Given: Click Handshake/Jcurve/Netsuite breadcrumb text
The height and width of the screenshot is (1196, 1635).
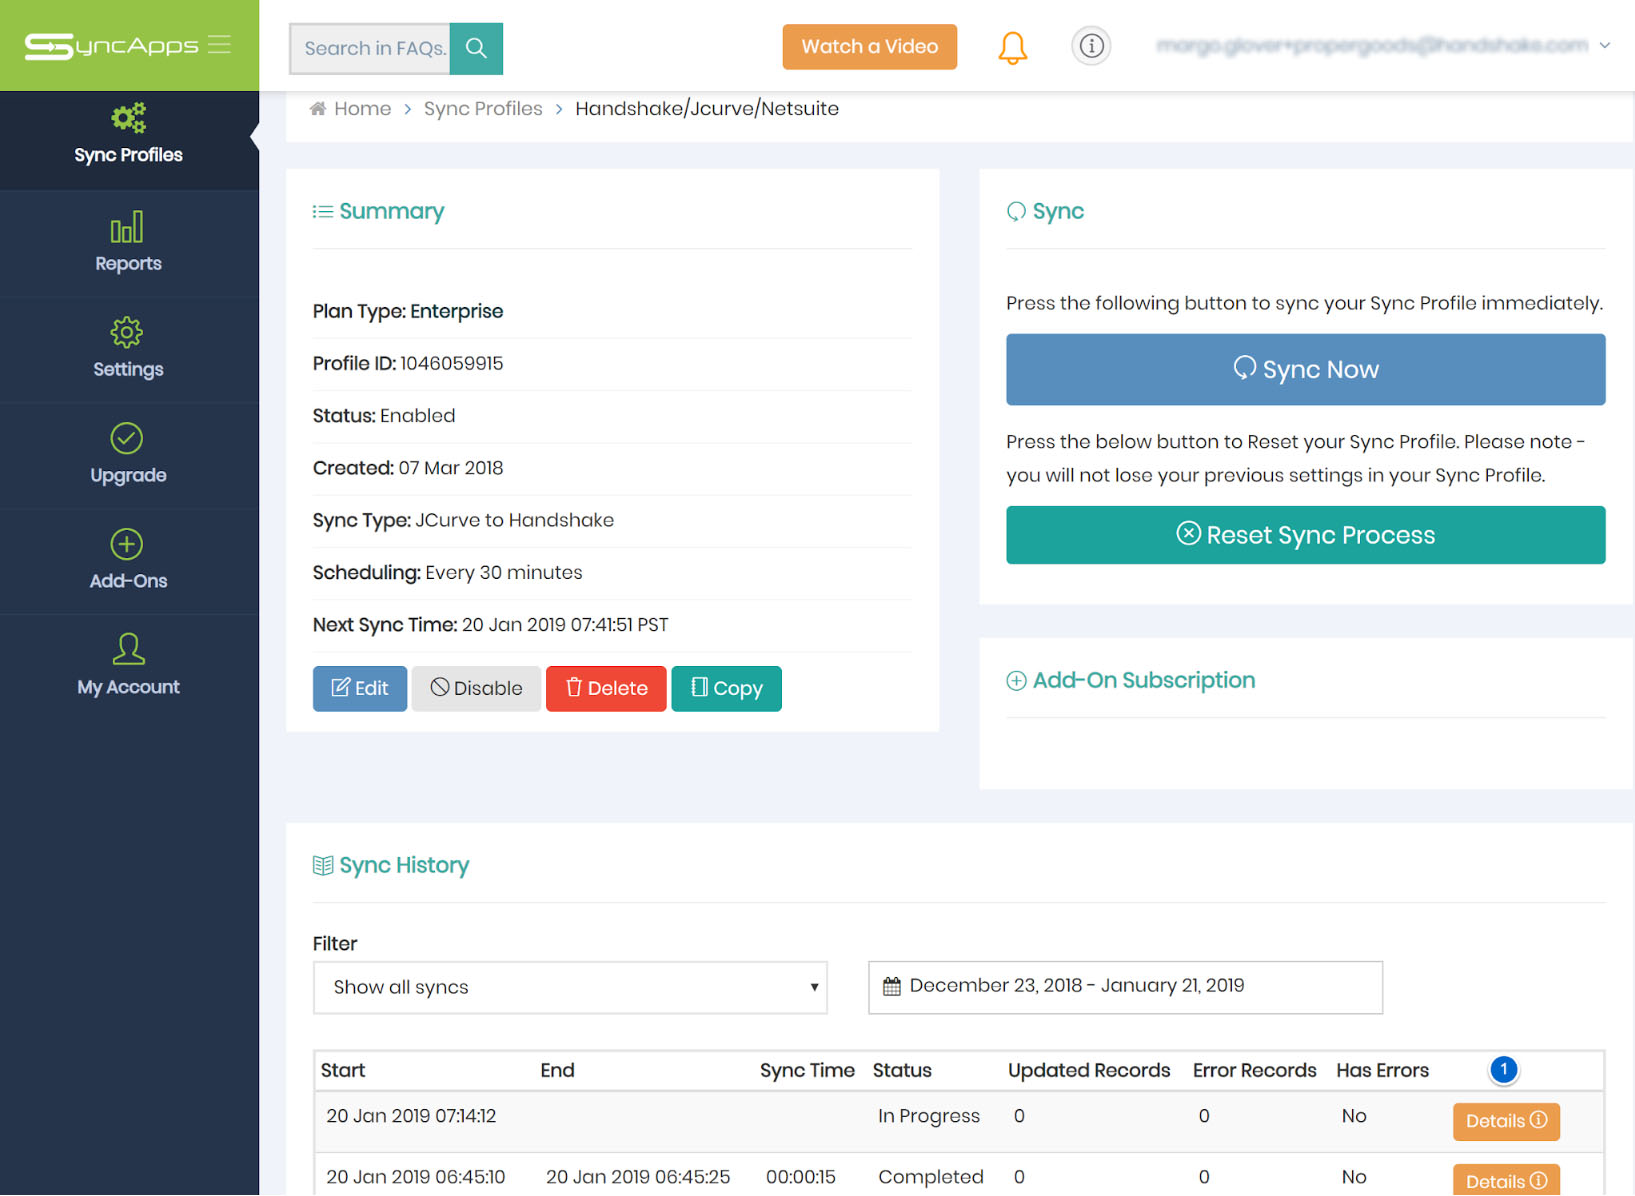Looking at the screenshot, I should click(x=707, y=109).
